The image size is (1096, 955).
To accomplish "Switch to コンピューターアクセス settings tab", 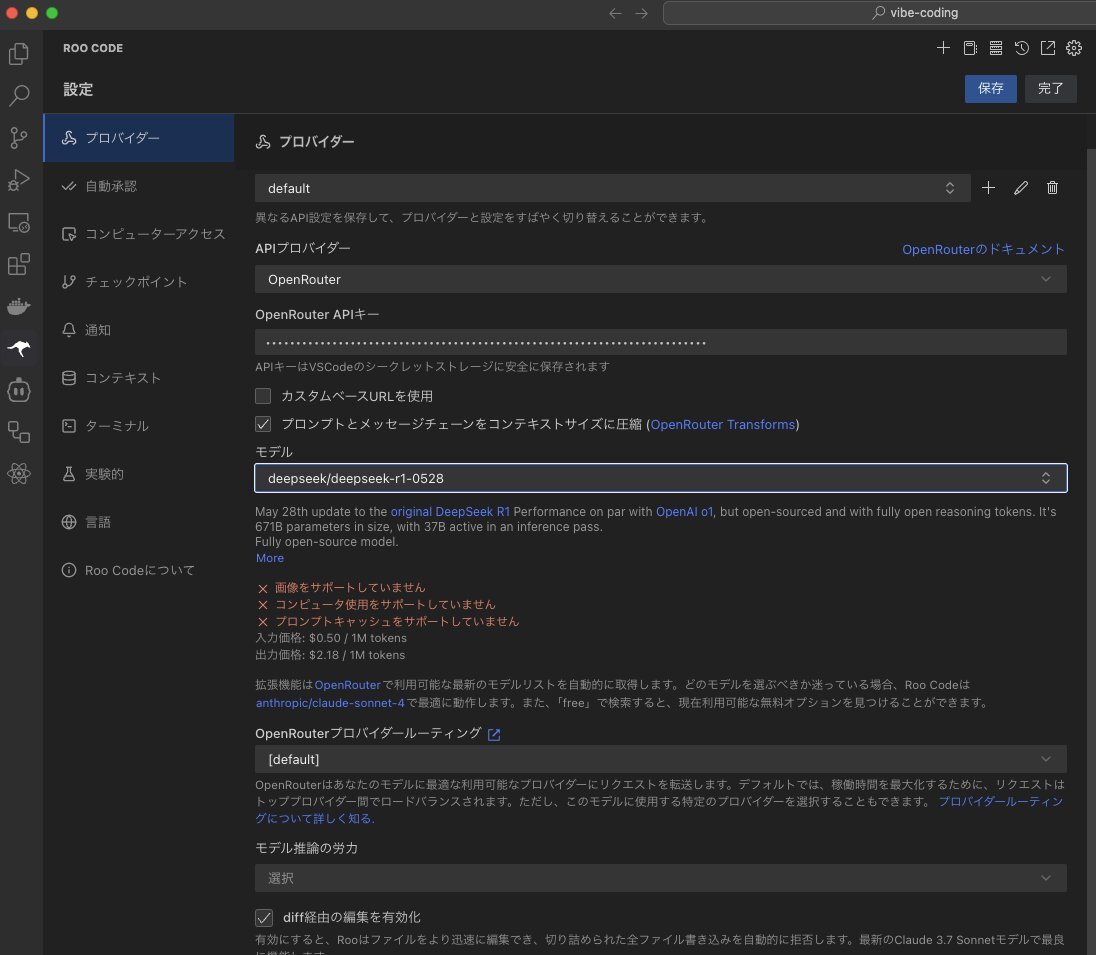I will [x=139, y=234].
